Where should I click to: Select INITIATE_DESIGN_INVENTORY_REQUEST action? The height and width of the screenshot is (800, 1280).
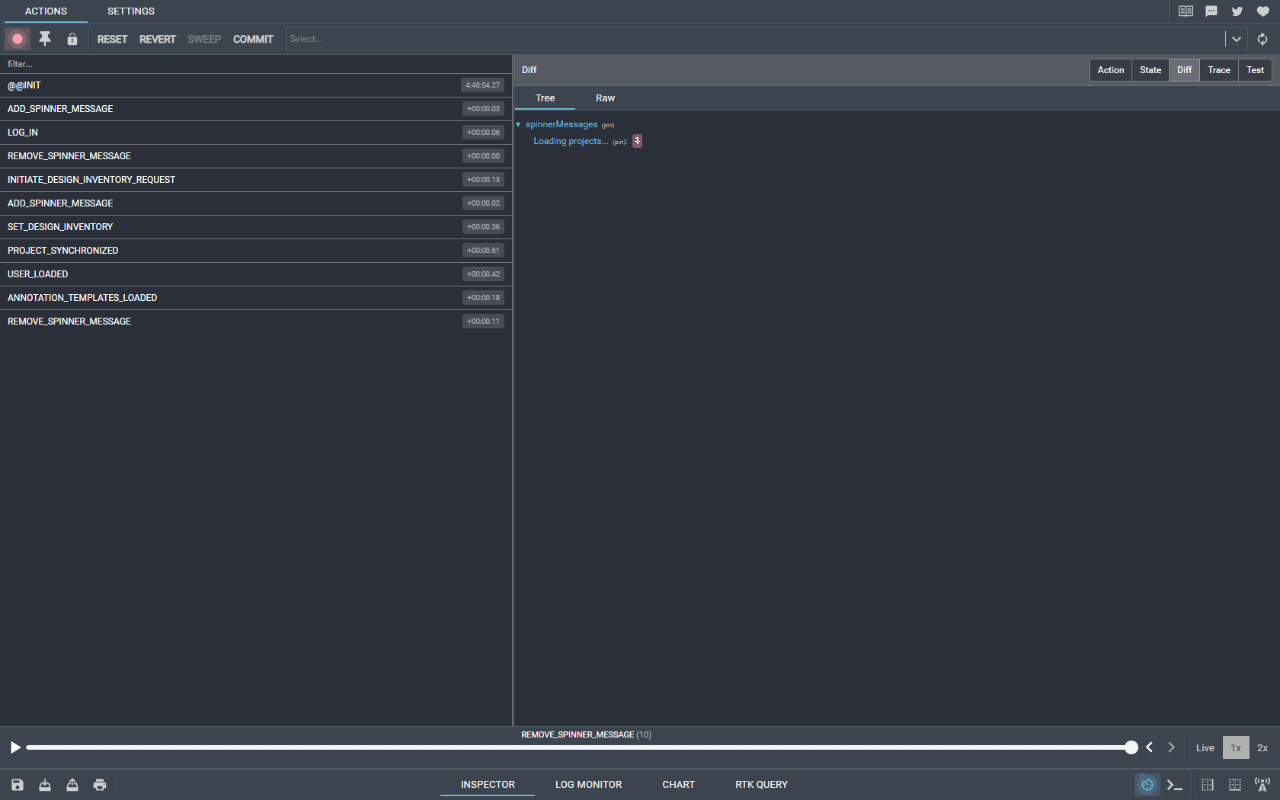click(x=256, y=180)
